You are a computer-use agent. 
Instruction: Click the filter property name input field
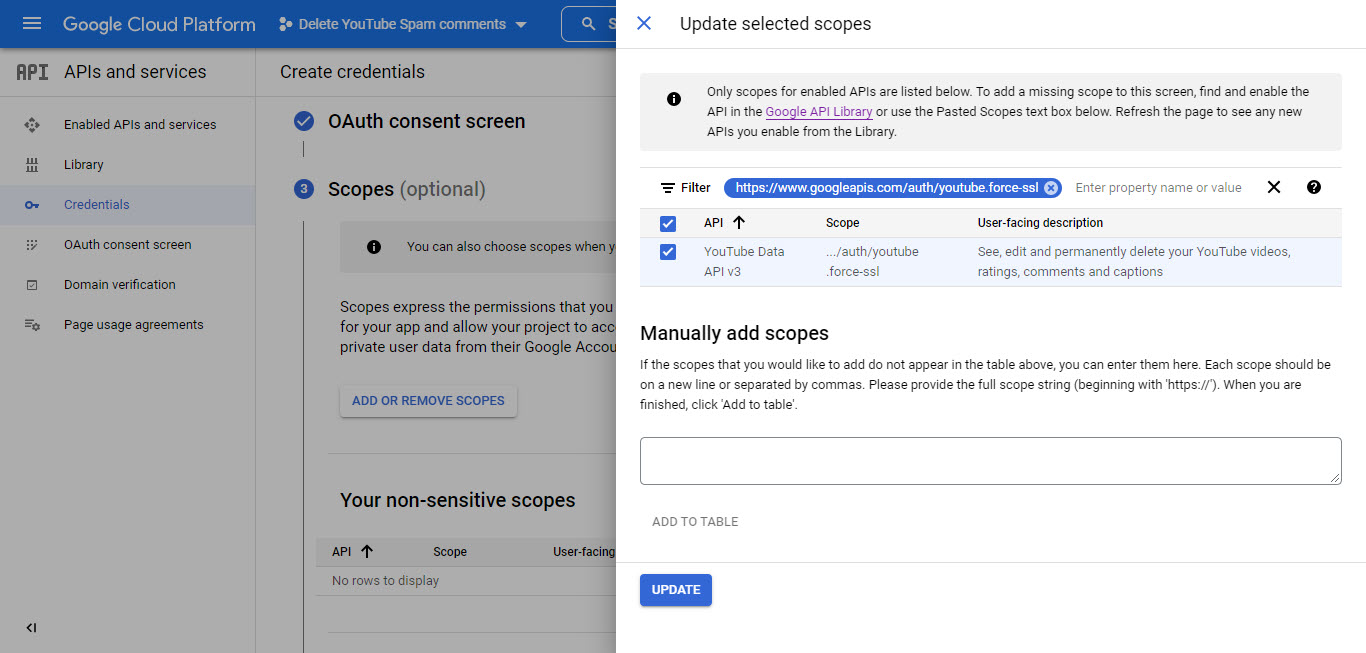tap(1160, 188)
